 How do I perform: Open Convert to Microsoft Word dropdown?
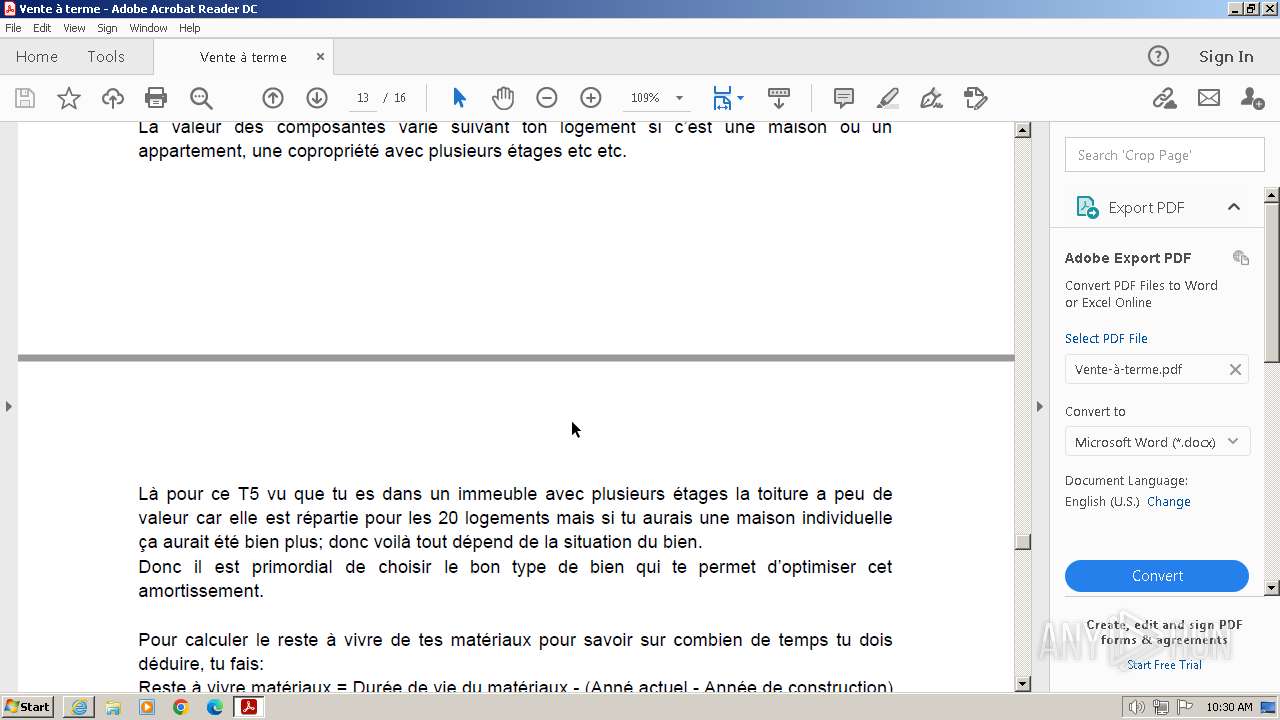[x=1158, y=442]
